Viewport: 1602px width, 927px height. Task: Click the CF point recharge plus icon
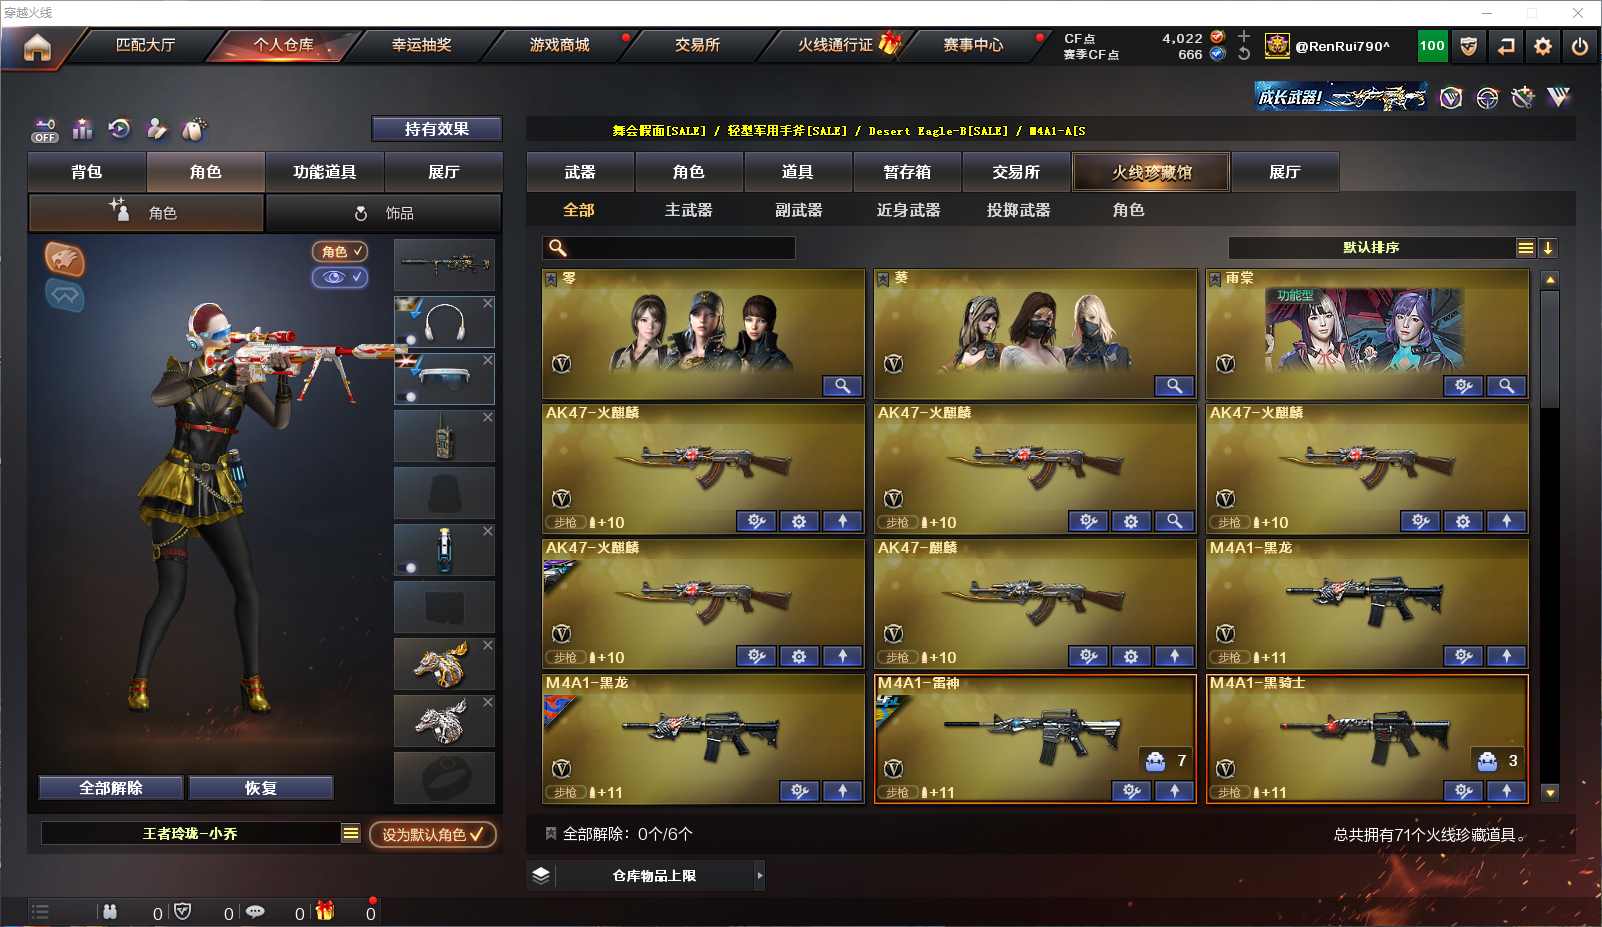(1244, 37)
